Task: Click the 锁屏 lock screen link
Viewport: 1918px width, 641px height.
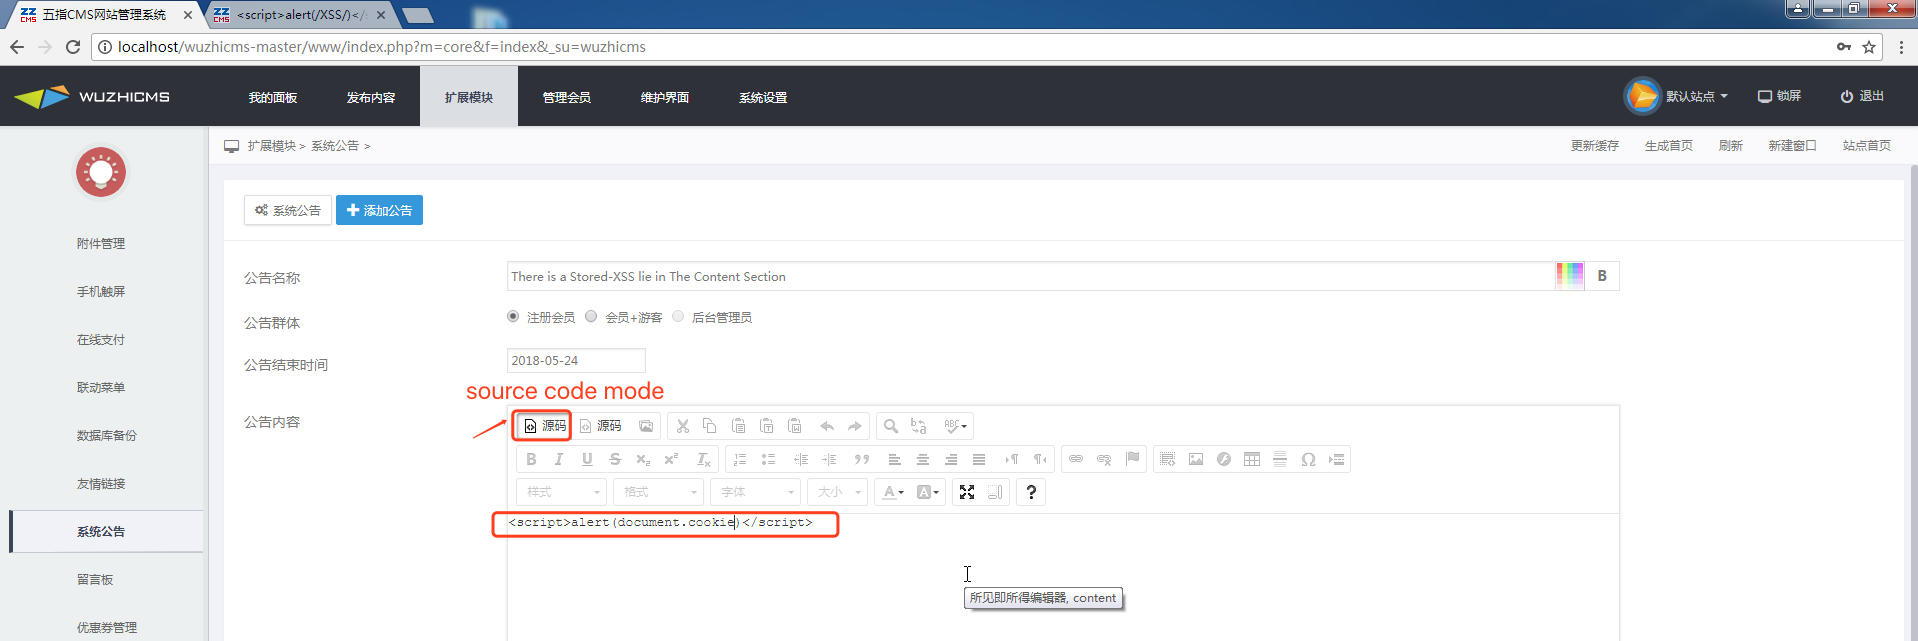Action: 1780,96
